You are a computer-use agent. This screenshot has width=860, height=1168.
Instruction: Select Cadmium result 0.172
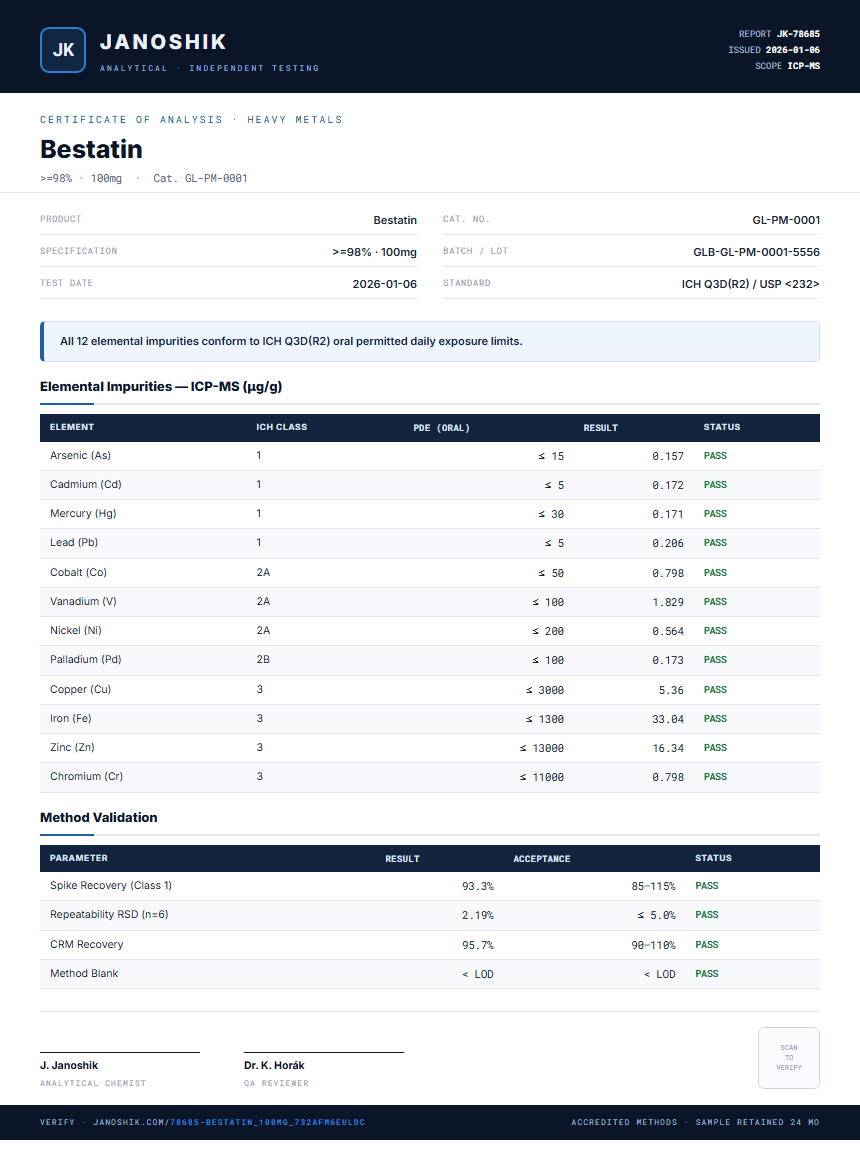668,485
